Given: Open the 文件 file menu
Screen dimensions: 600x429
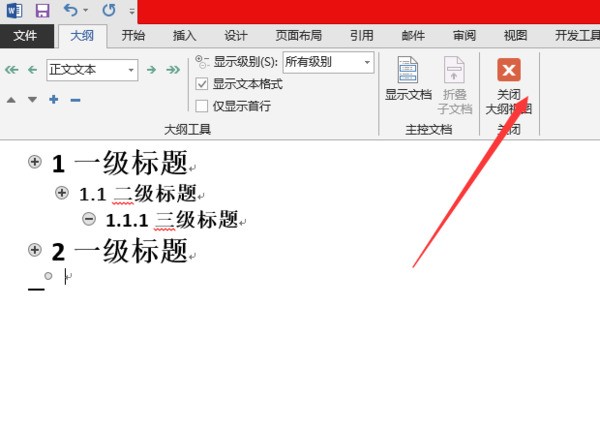Looking at the screenshot, I should point(25,36).
